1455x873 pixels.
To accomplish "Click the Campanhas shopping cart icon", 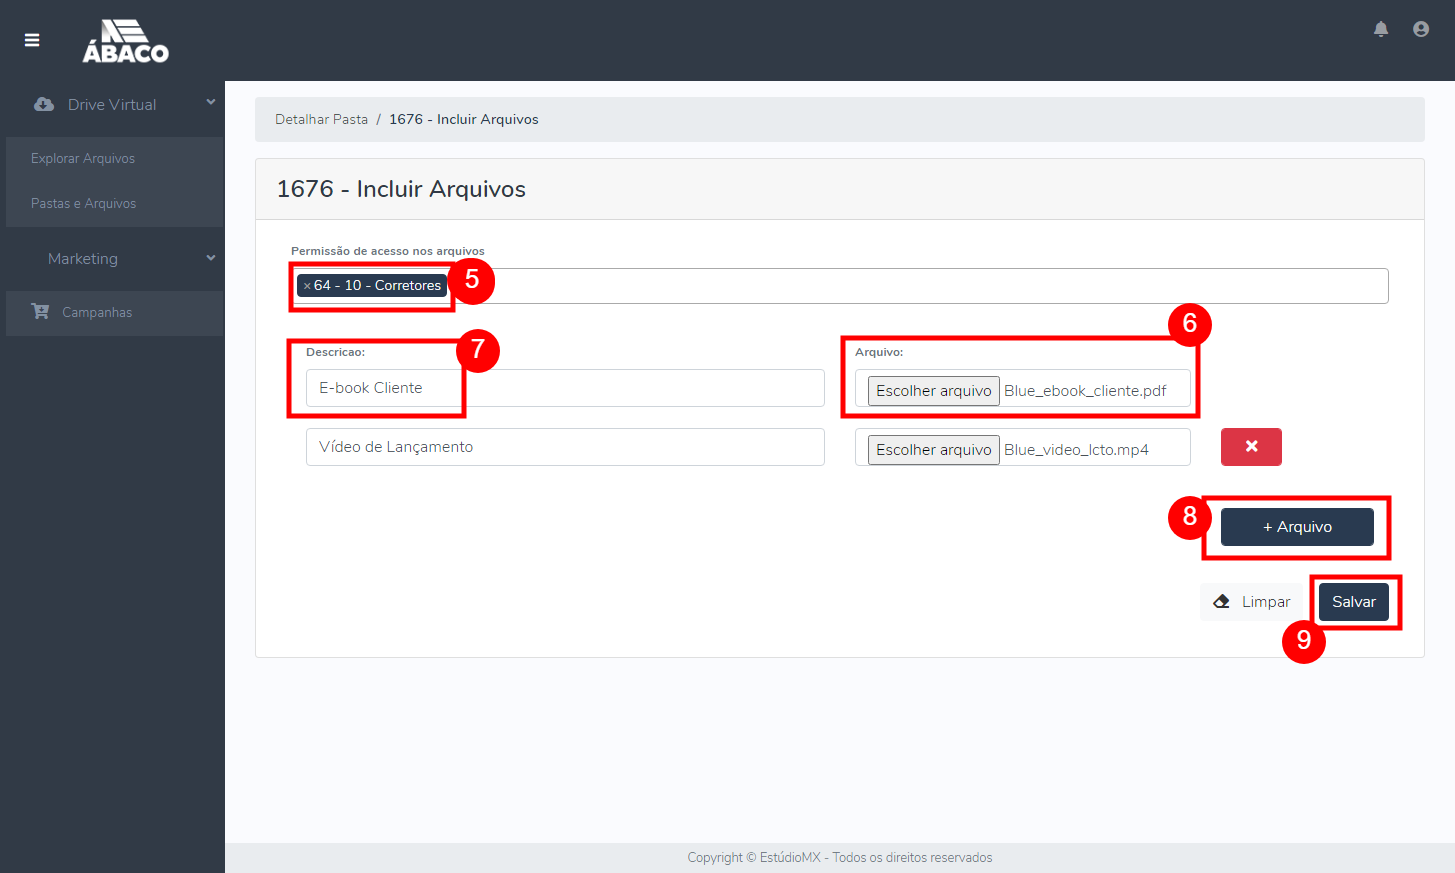I will [40, 312].
